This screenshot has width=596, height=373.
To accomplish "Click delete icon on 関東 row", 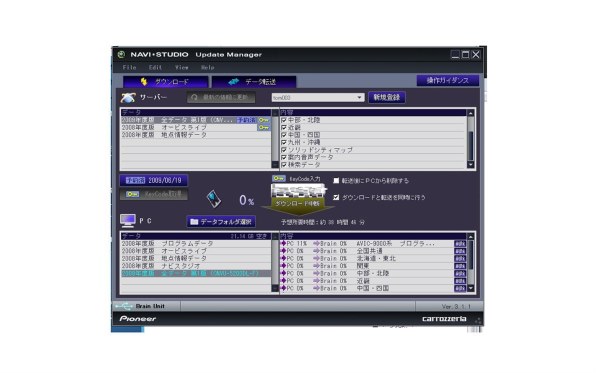I will click(x=460, y=266).
